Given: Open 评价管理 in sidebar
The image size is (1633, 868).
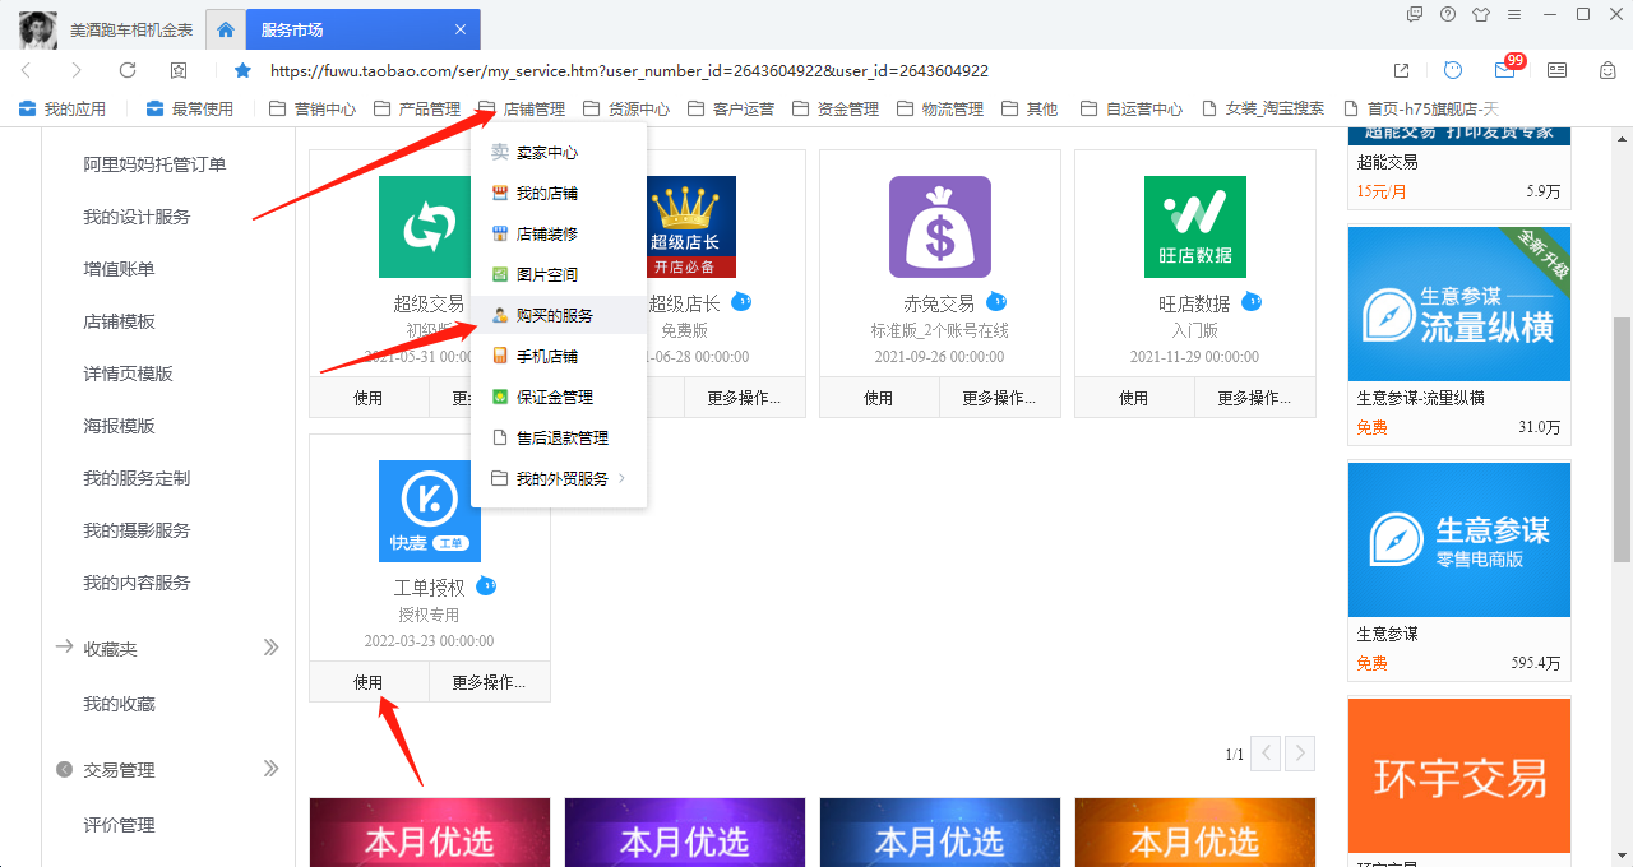Looking at the screenshot, I should click(119, 825).
